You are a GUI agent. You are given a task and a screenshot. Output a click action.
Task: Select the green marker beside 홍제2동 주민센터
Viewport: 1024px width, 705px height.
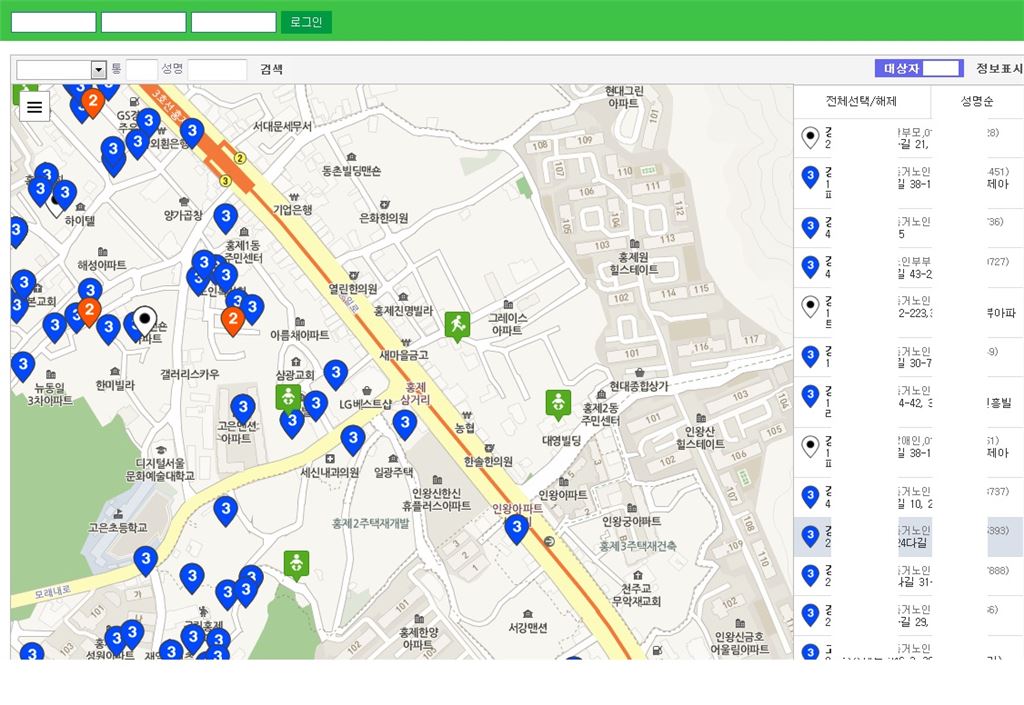[557, 403]
